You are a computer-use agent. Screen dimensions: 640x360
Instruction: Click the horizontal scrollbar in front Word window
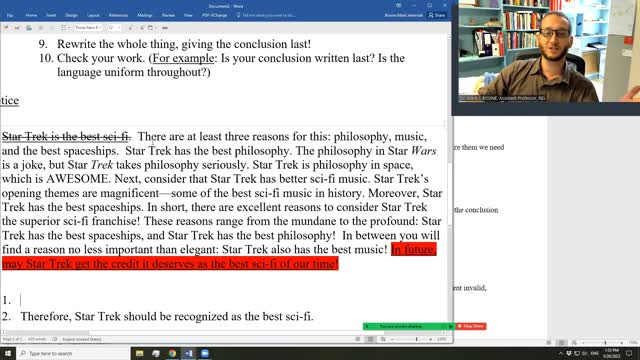click(x=223, y=333)
